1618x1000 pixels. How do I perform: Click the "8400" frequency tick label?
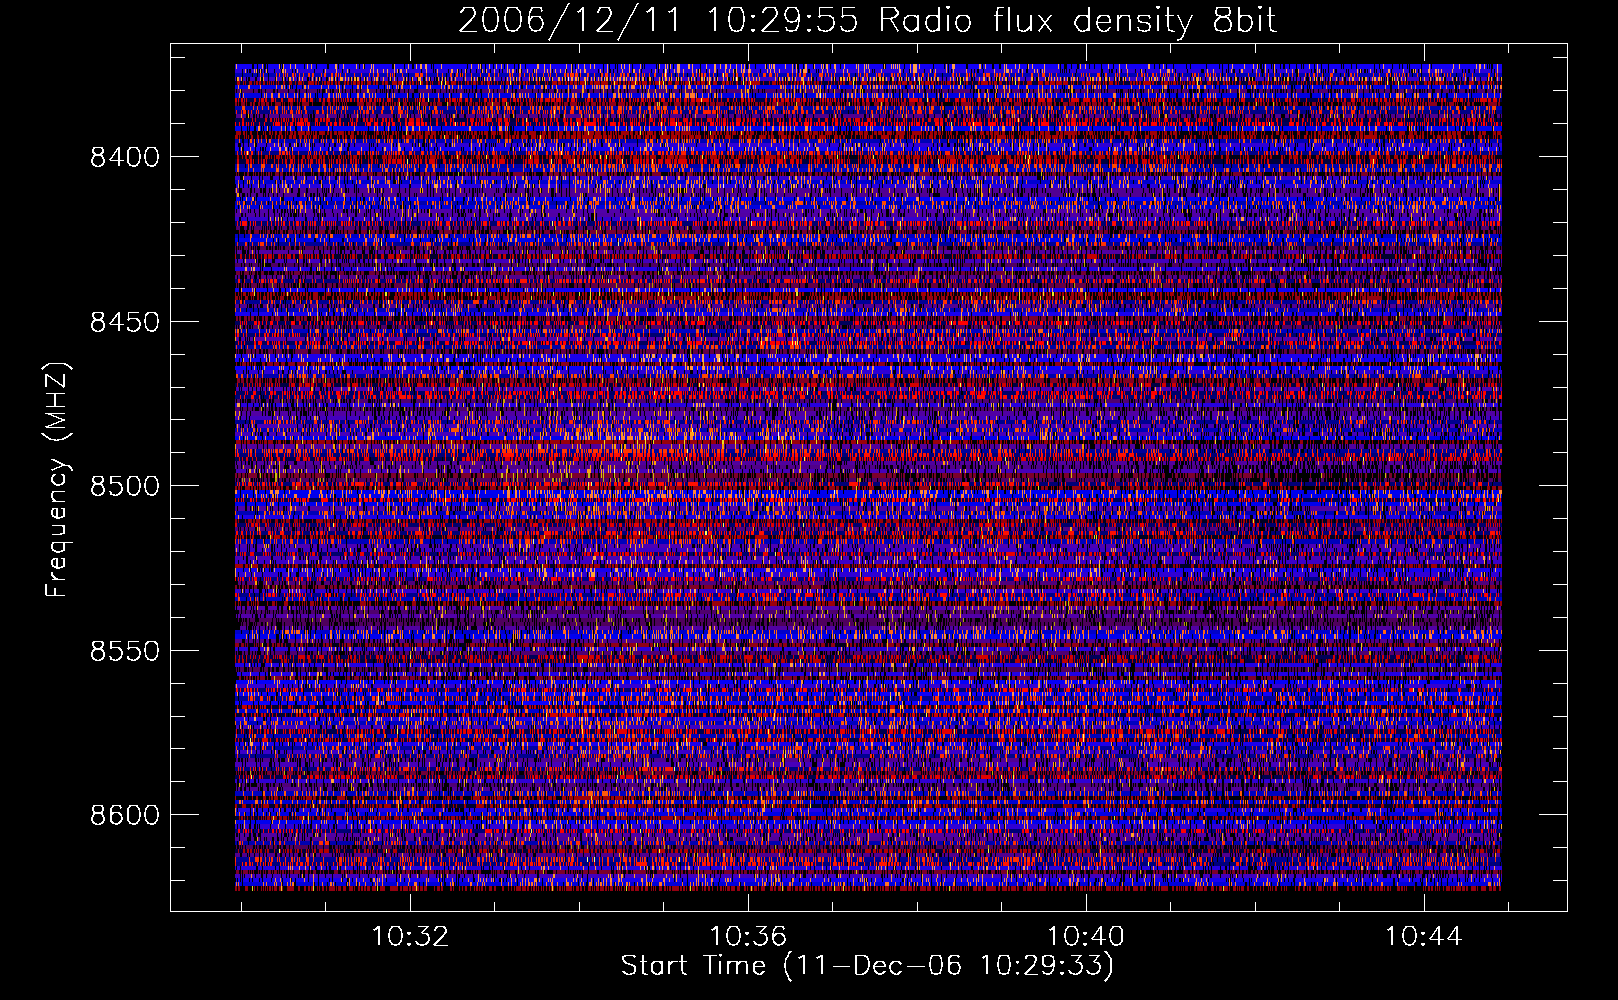(x=125, y=157)
